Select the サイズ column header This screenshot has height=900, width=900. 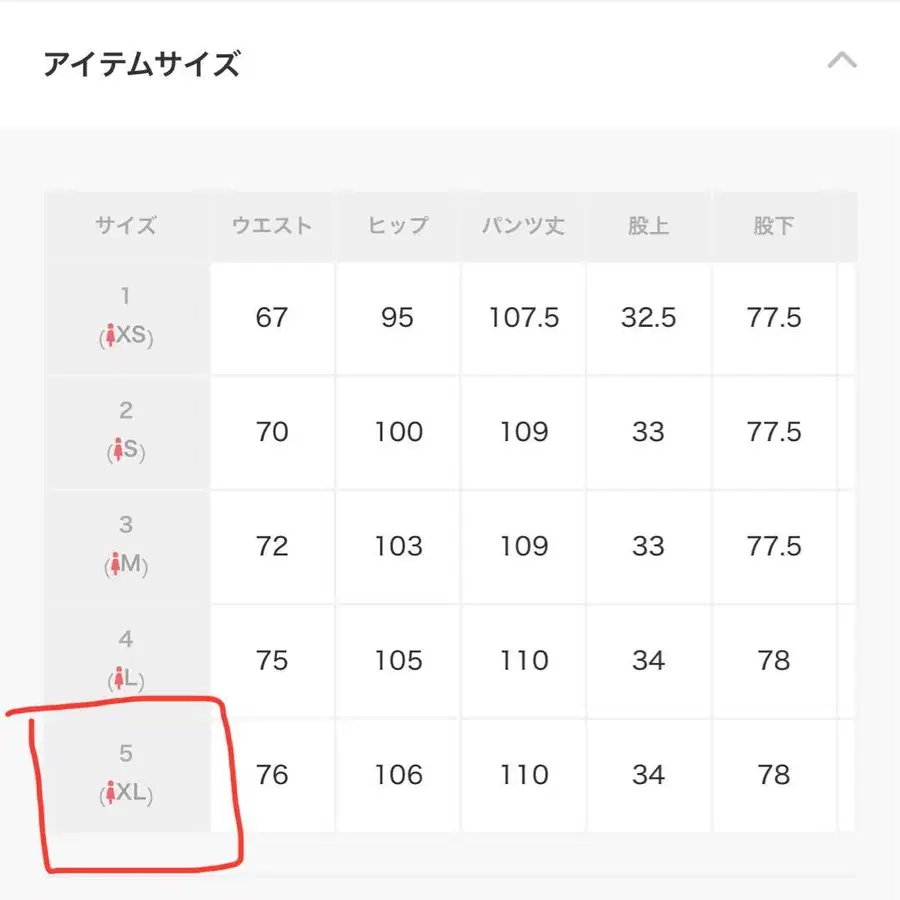[125, 226]
